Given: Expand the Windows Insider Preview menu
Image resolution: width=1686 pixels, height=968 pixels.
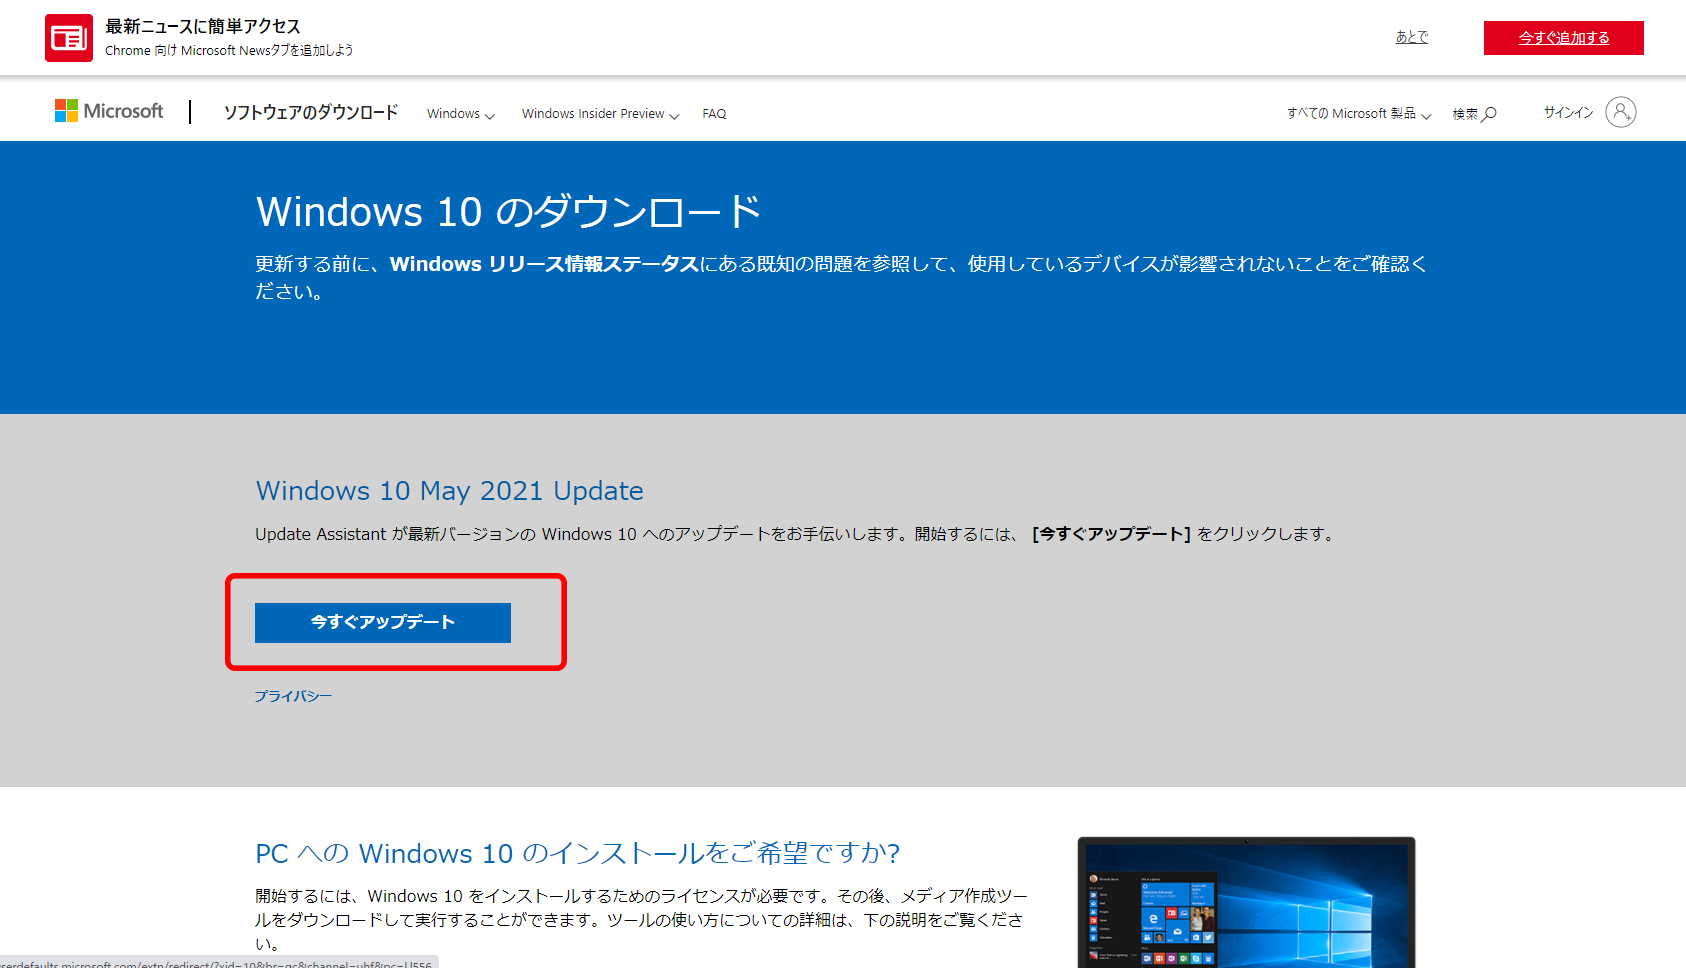Looking at the screenshot, I should tap(600, 114).
